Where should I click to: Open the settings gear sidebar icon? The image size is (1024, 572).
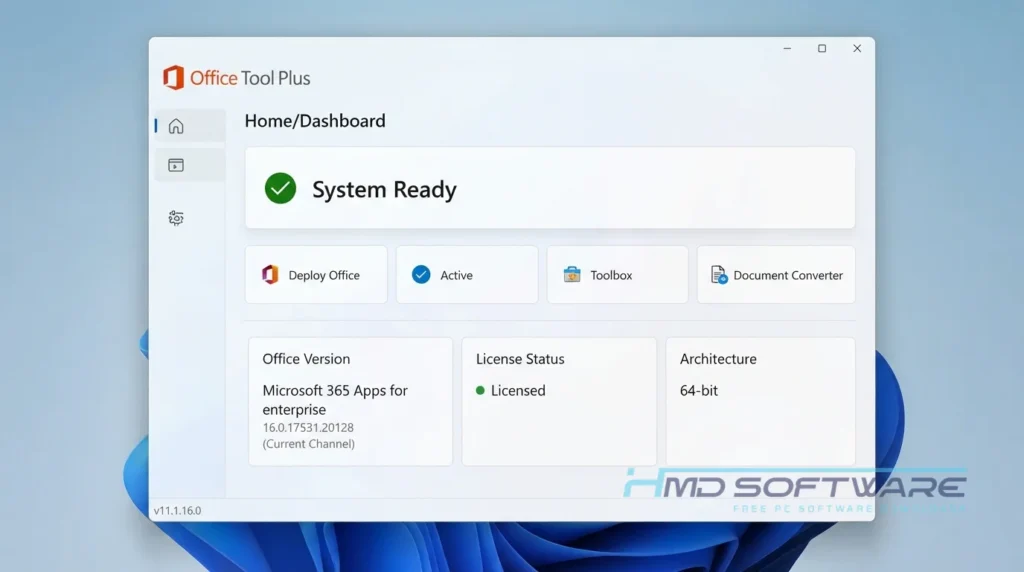coord(176,217)
